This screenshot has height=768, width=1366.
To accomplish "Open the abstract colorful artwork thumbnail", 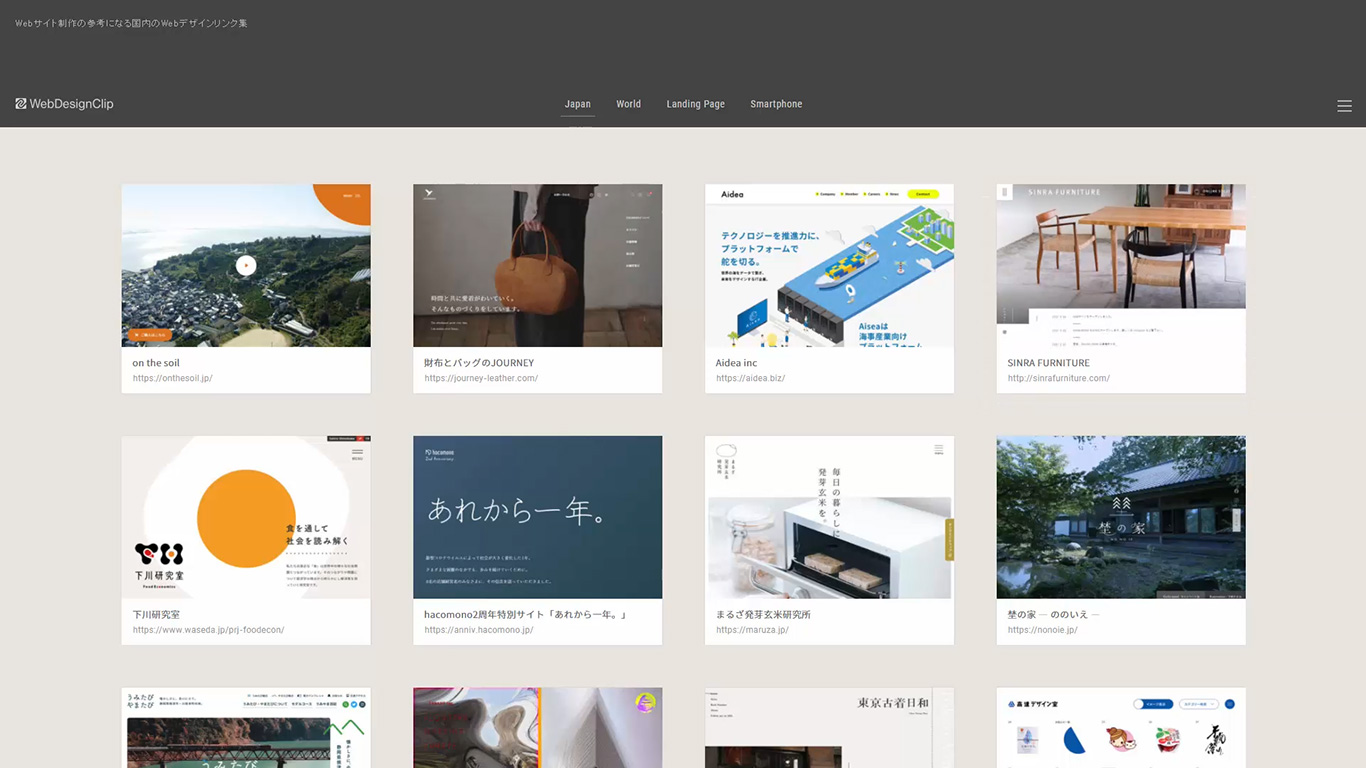I will click(538, 728).
